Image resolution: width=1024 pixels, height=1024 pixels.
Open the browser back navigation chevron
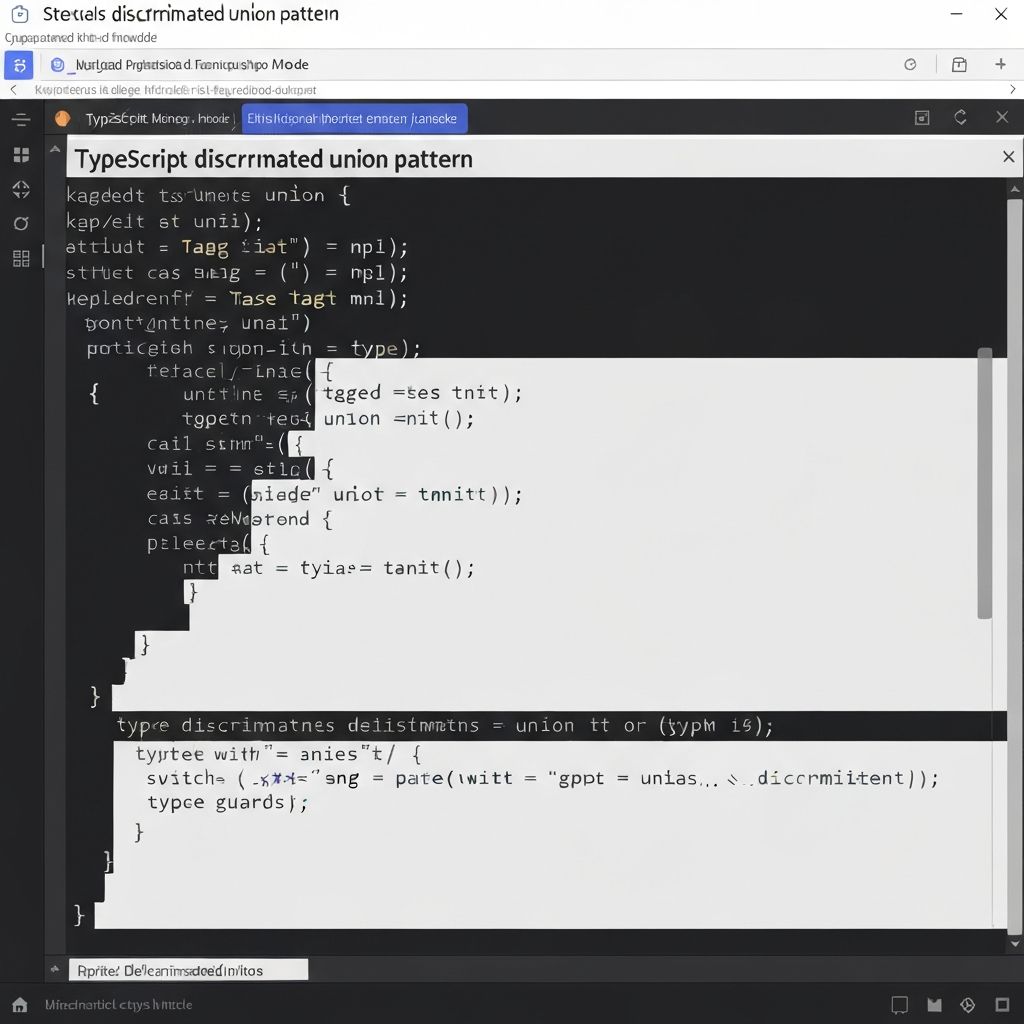coord(12,89)
